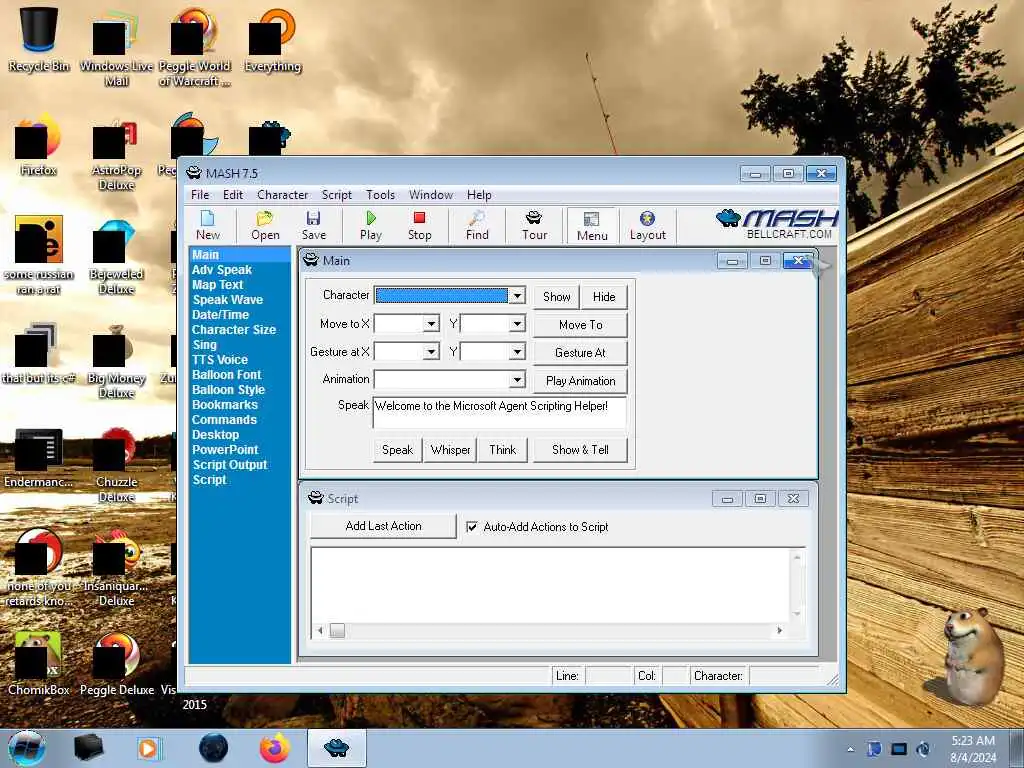
Task: Open the Help menu
Action: tap(479, 195)
